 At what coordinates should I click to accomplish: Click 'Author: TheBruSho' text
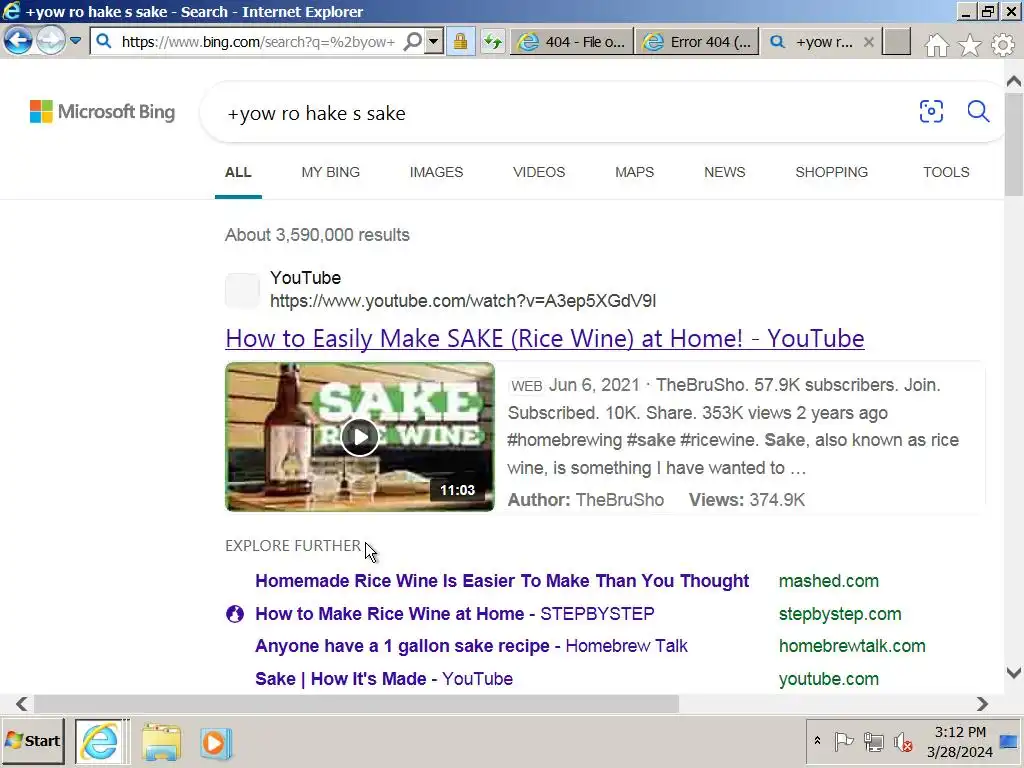[x=586, y=500]
